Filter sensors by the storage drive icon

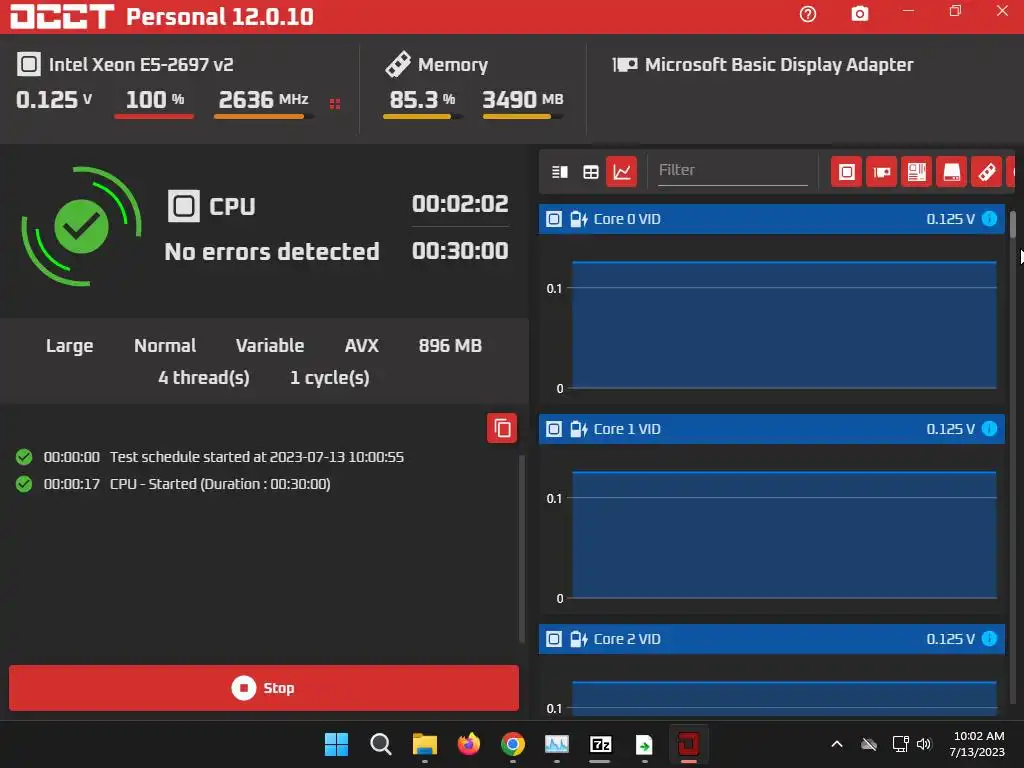point(952,172)
